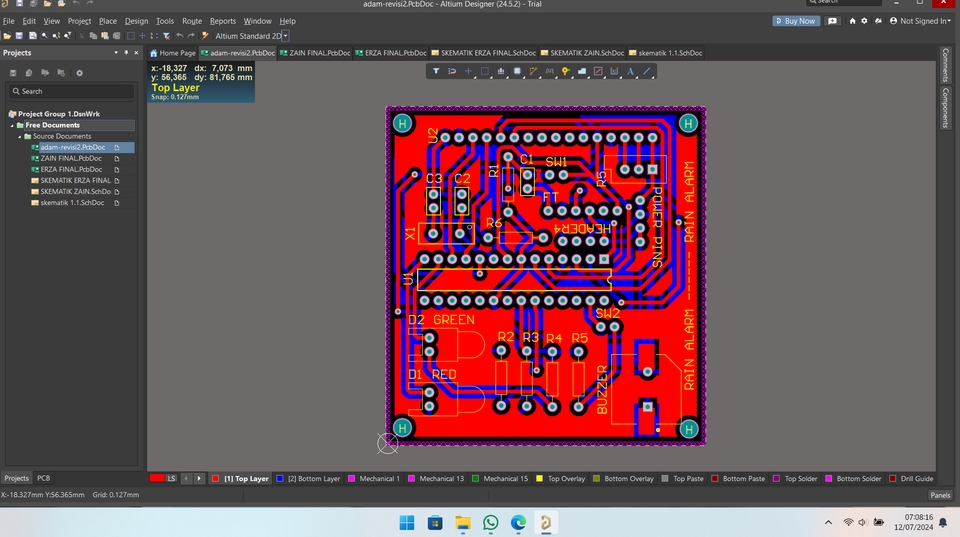Open the home icon at top right
Viewport: 960px width, 537px height.
pos(852,21)
